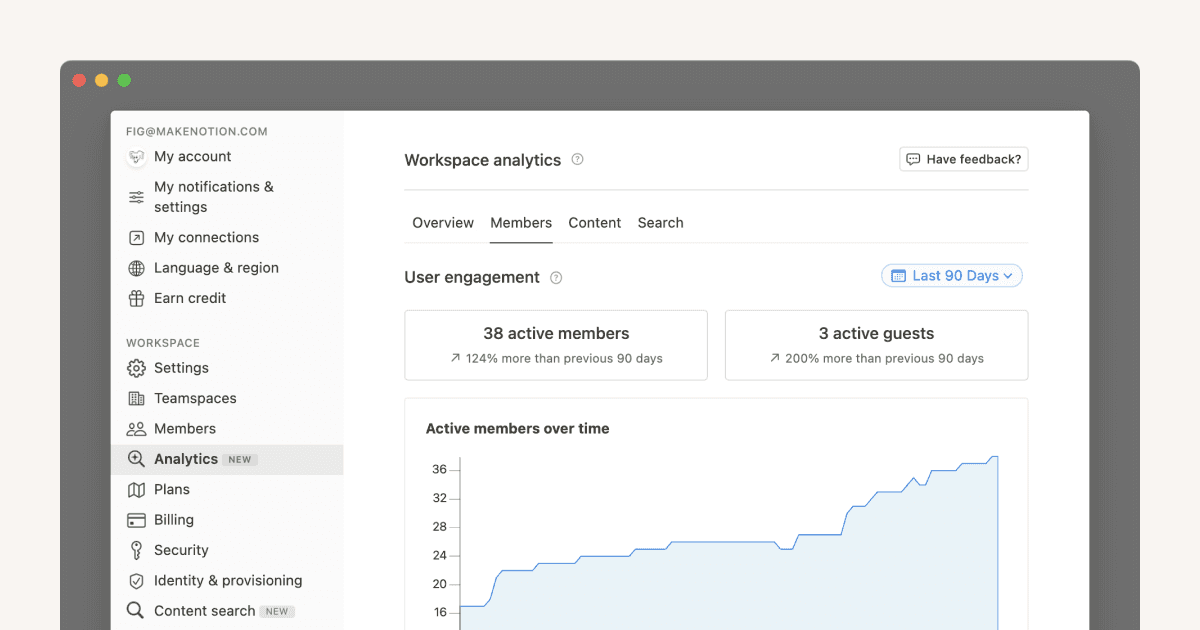Select the Teamspaces grid icon
The height and width of the screenshot is (630, 1200).
point(136,398)
